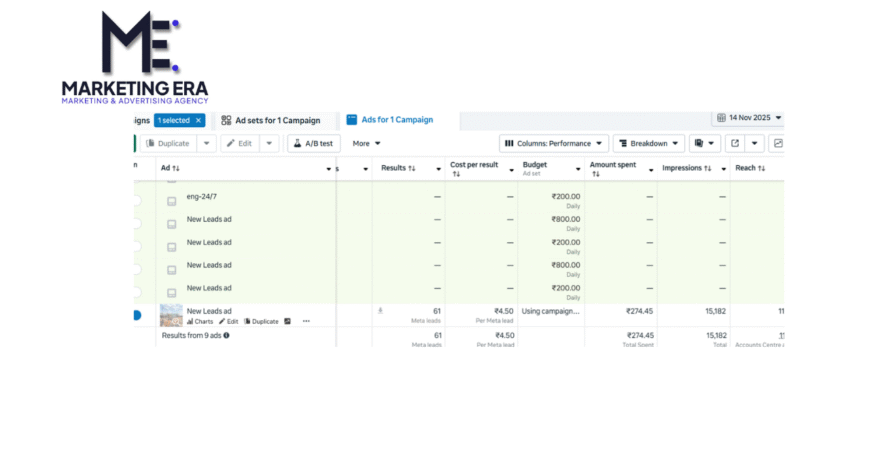Click the ad placeholder icon beside eng-24/7

point(171,198)
